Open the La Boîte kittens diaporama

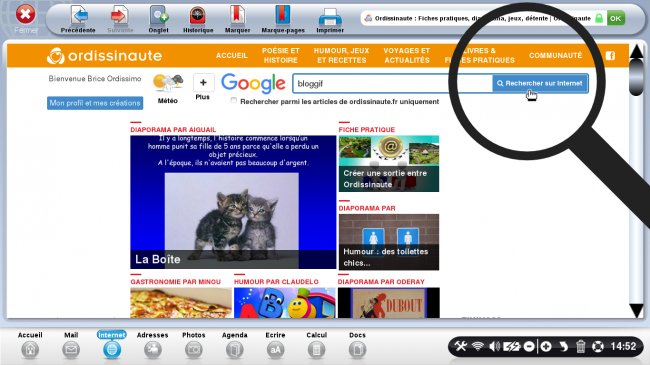[233, 202]
